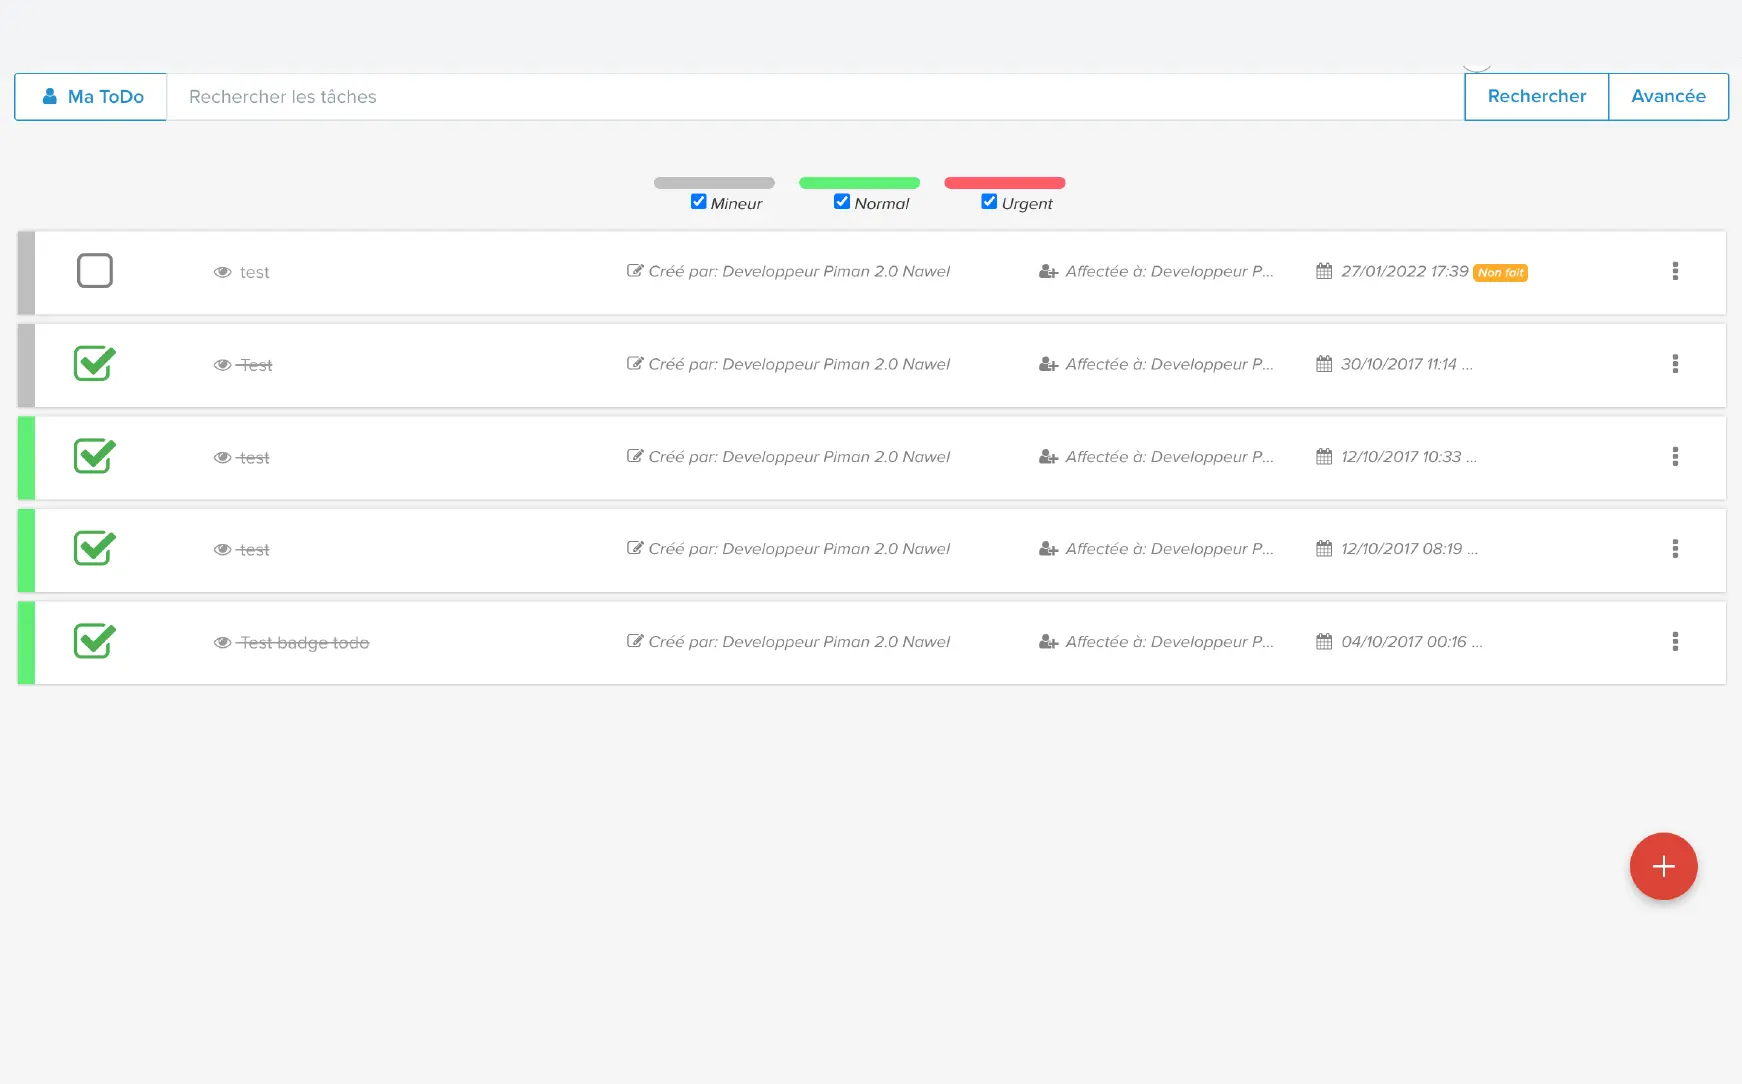Screen dimensions: 1742x1084
Task: Click the eye icon beside Test badge todo
Action: tap(222, 642)
